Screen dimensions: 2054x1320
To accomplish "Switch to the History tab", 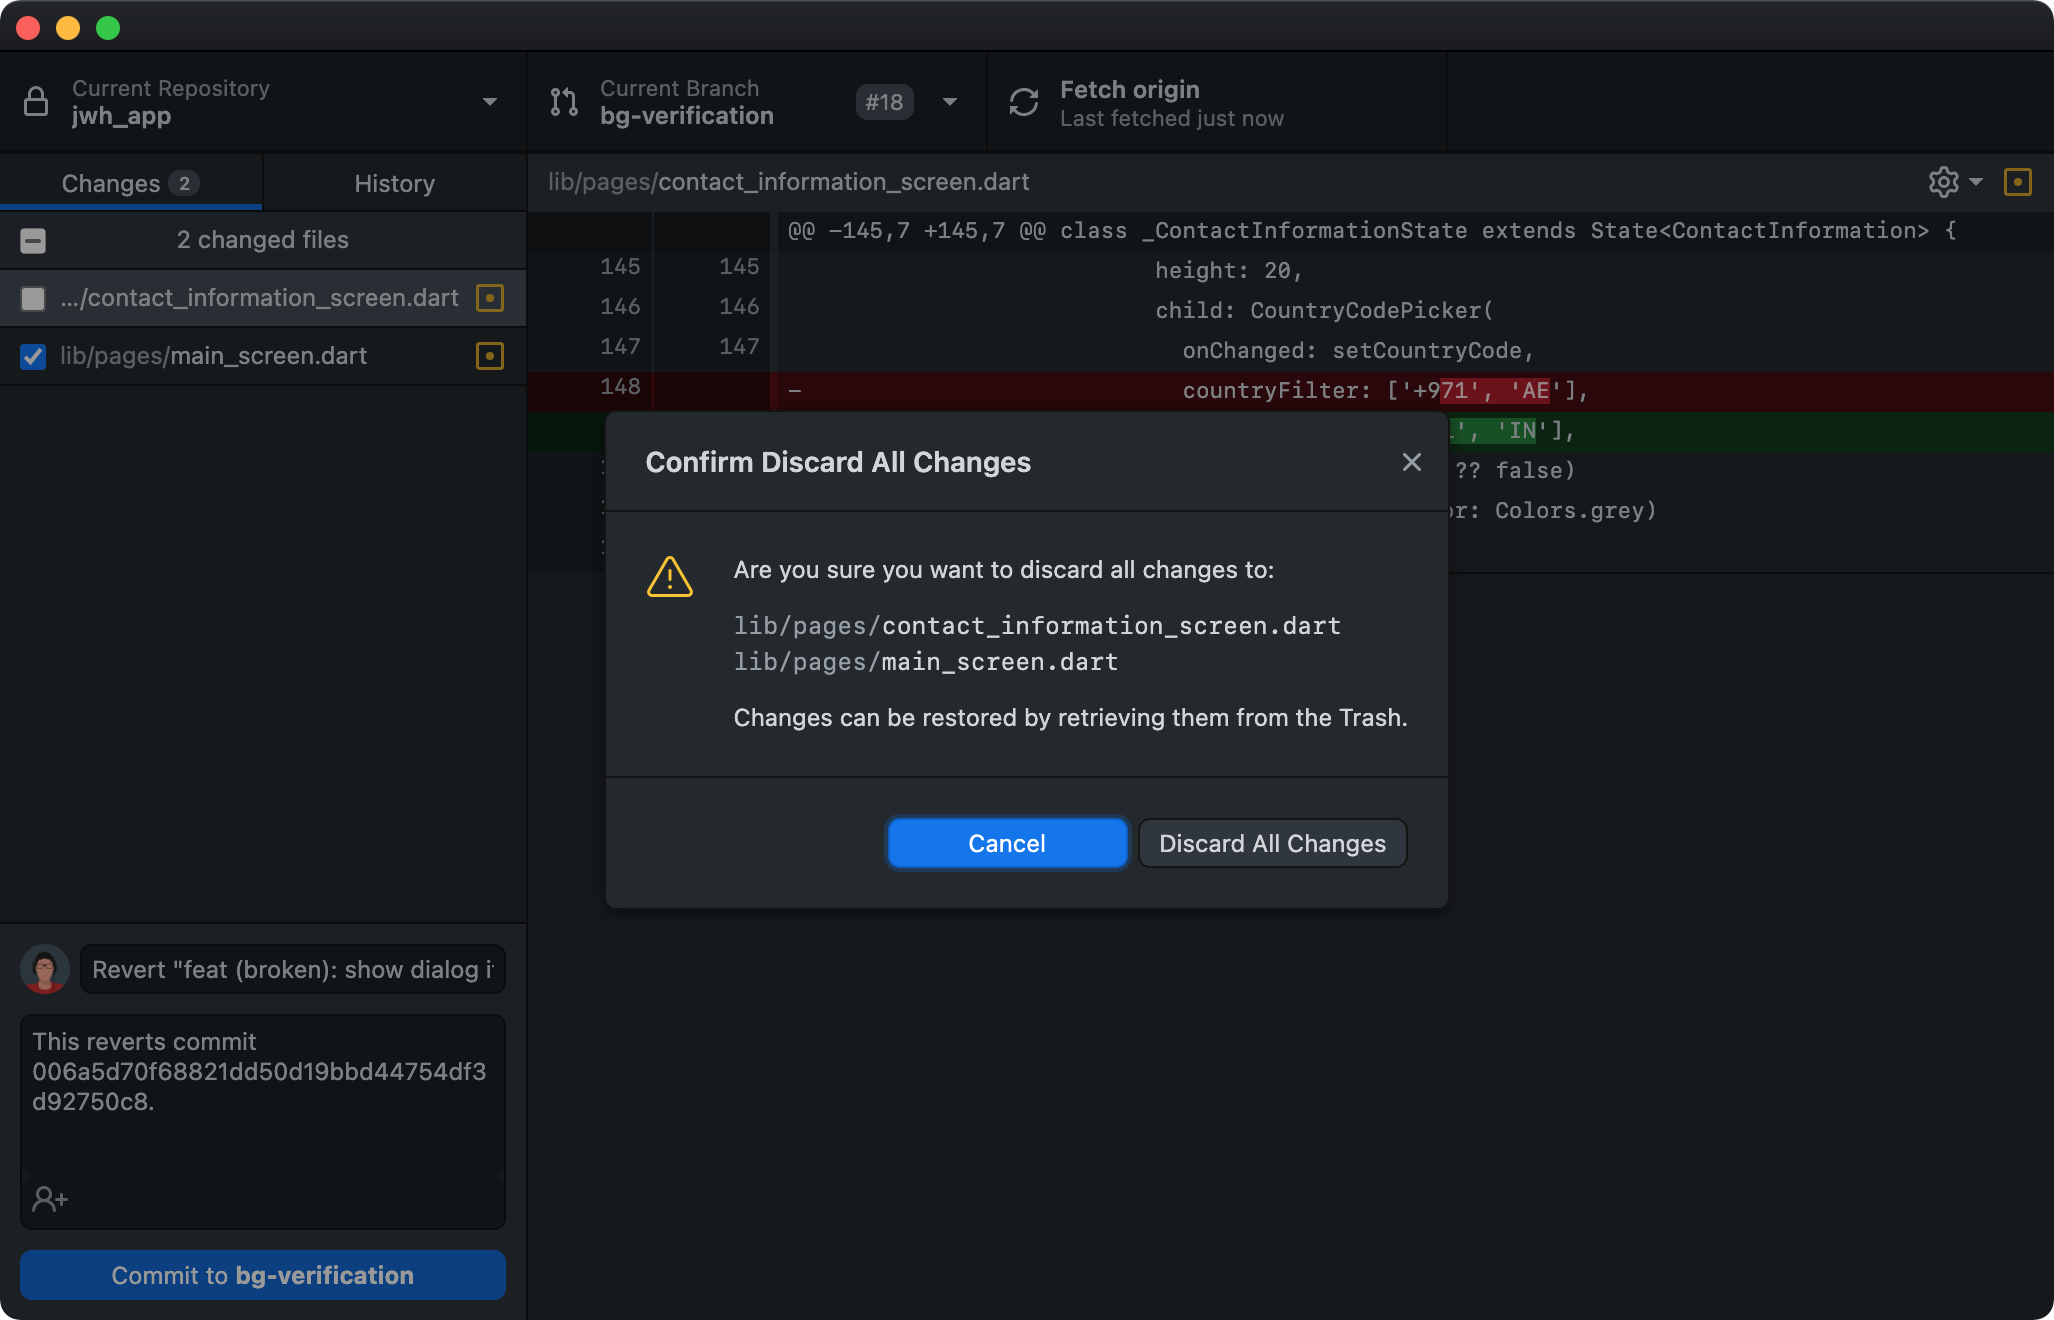I will 394,183.
